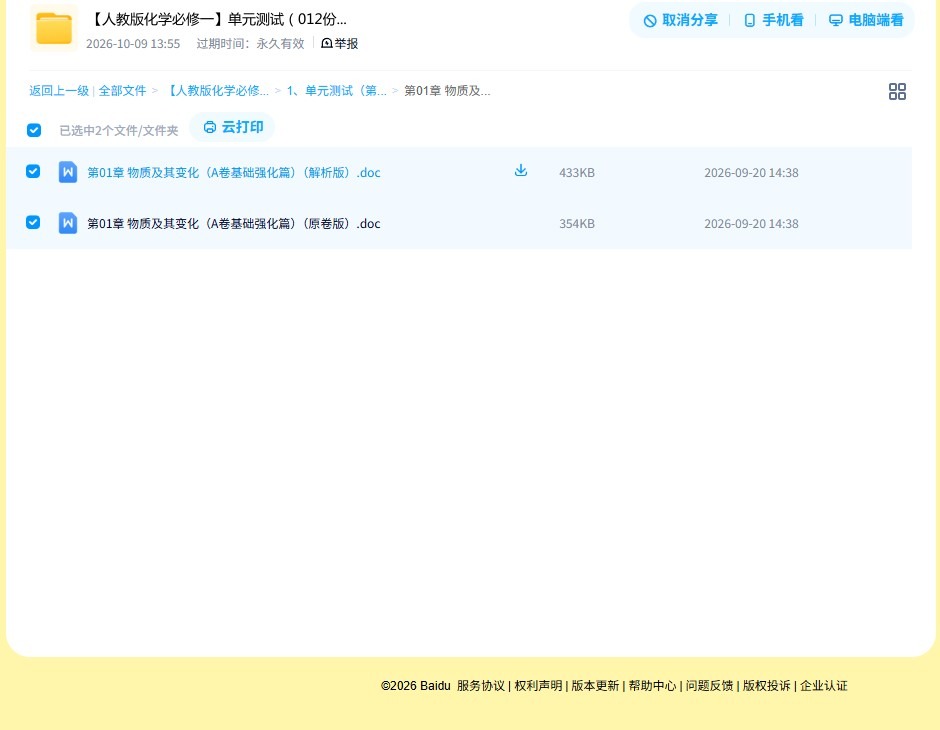Open 第01章 (原卷版).doc file name
This screenshot has width=940, height=730.
pos(234,224)
